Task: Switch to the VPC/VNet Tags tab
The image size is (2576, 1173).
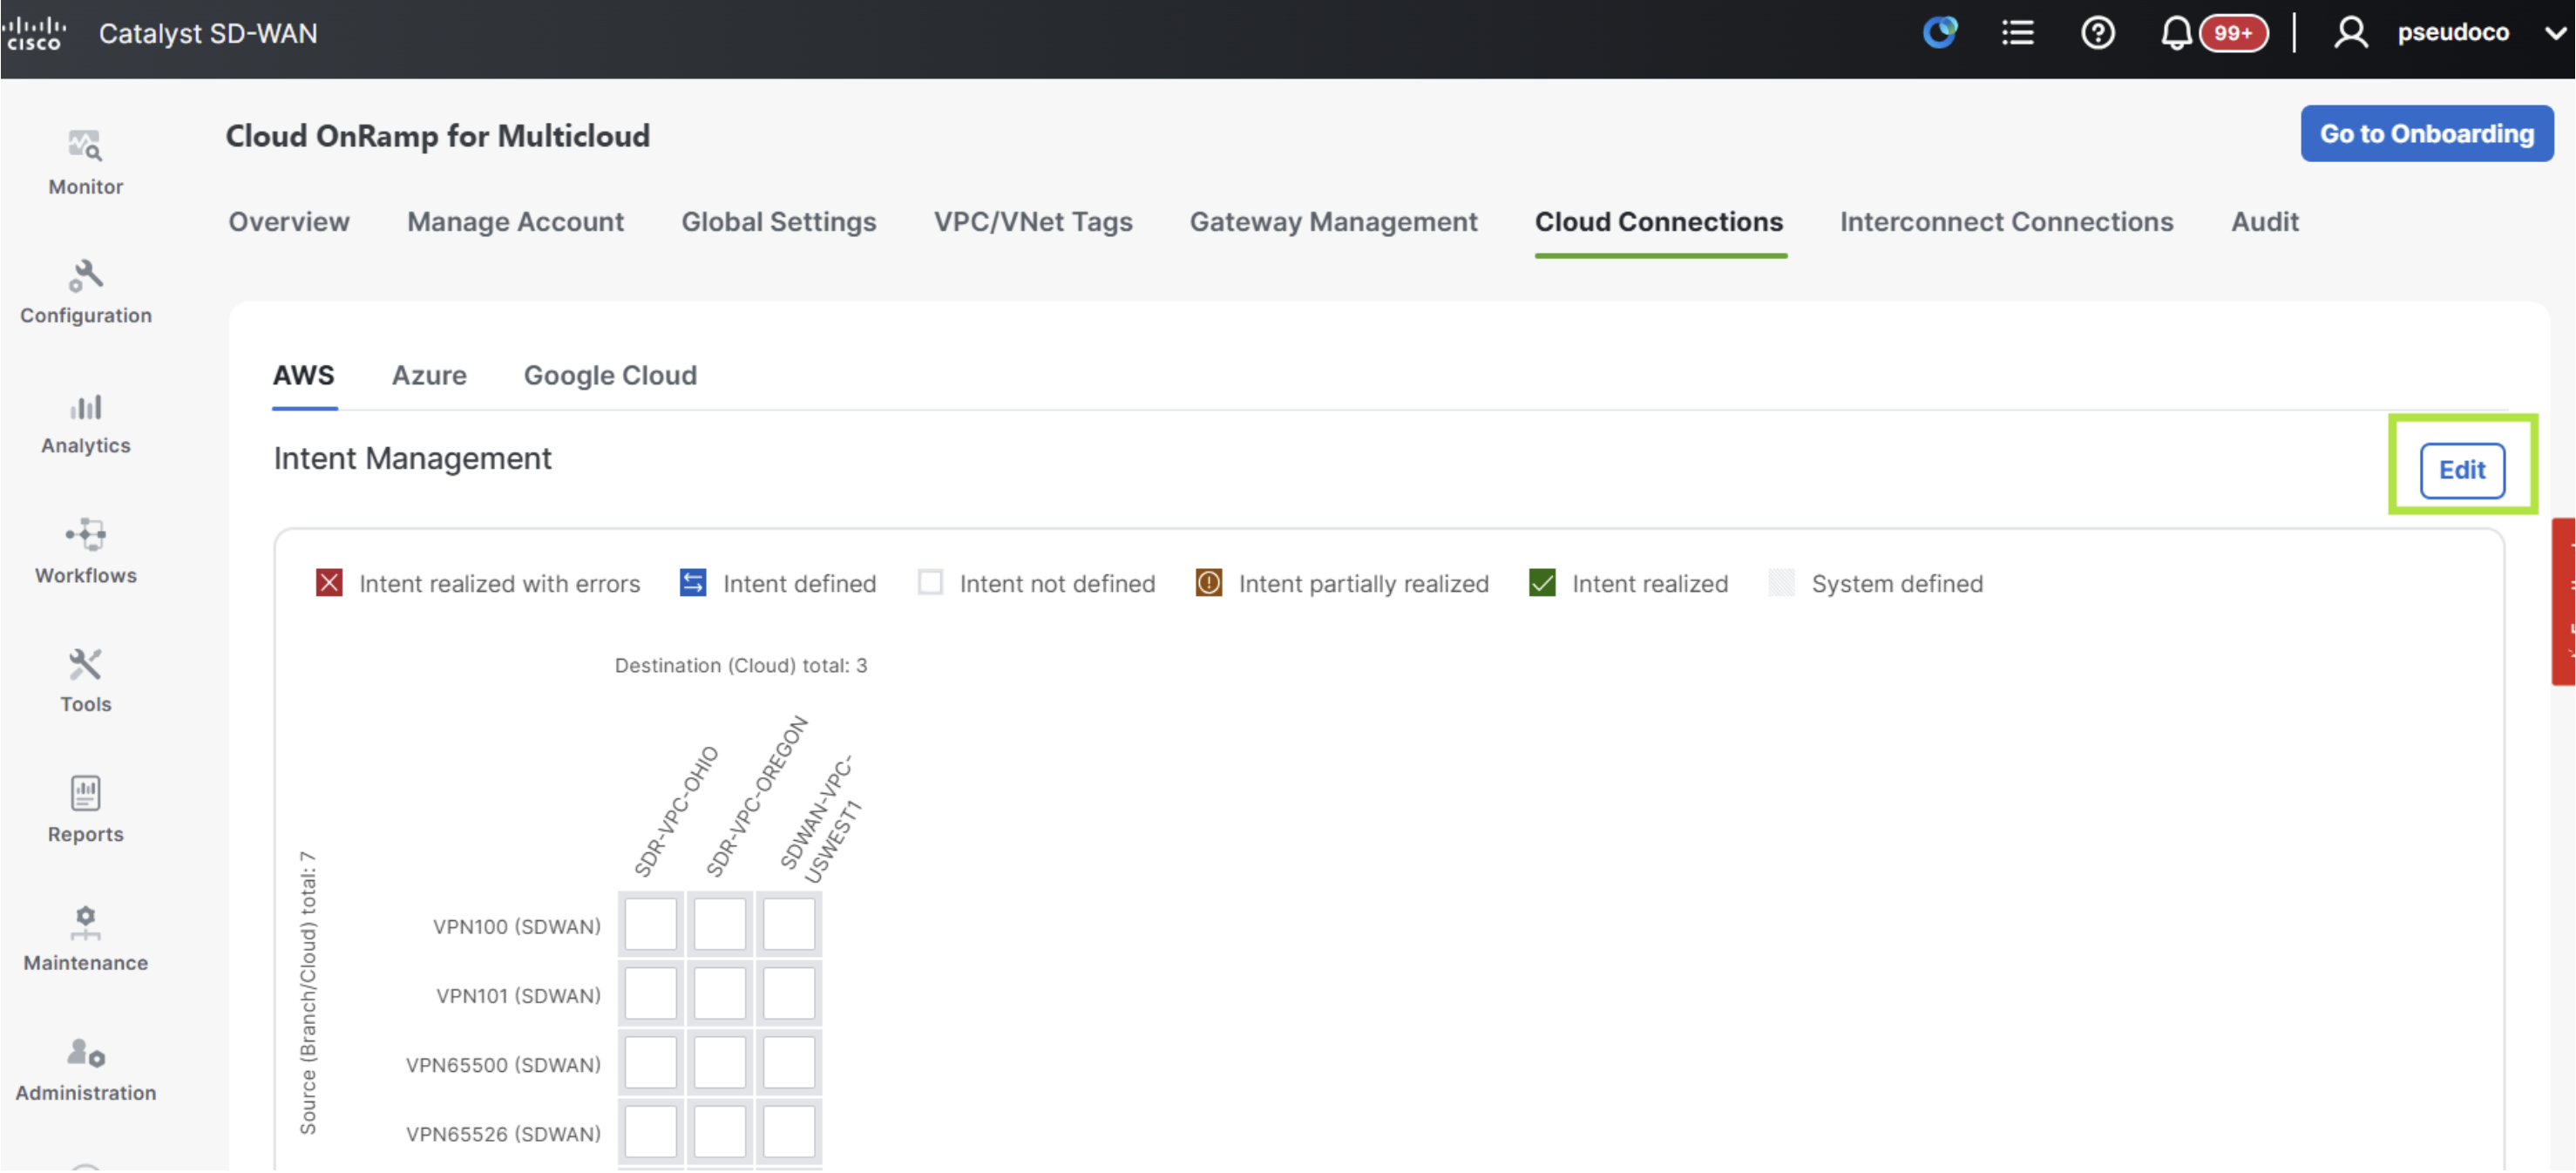Action: click(x=1033, y=222)
